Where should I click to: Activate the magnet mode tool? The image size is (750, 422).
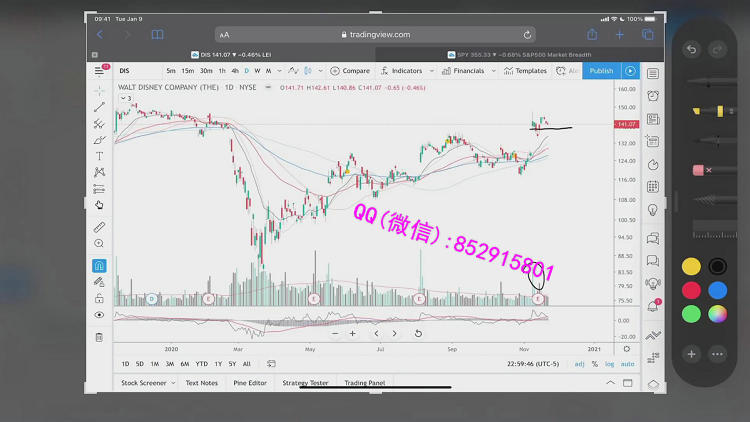pyautogui.click(x=99, y=266)
